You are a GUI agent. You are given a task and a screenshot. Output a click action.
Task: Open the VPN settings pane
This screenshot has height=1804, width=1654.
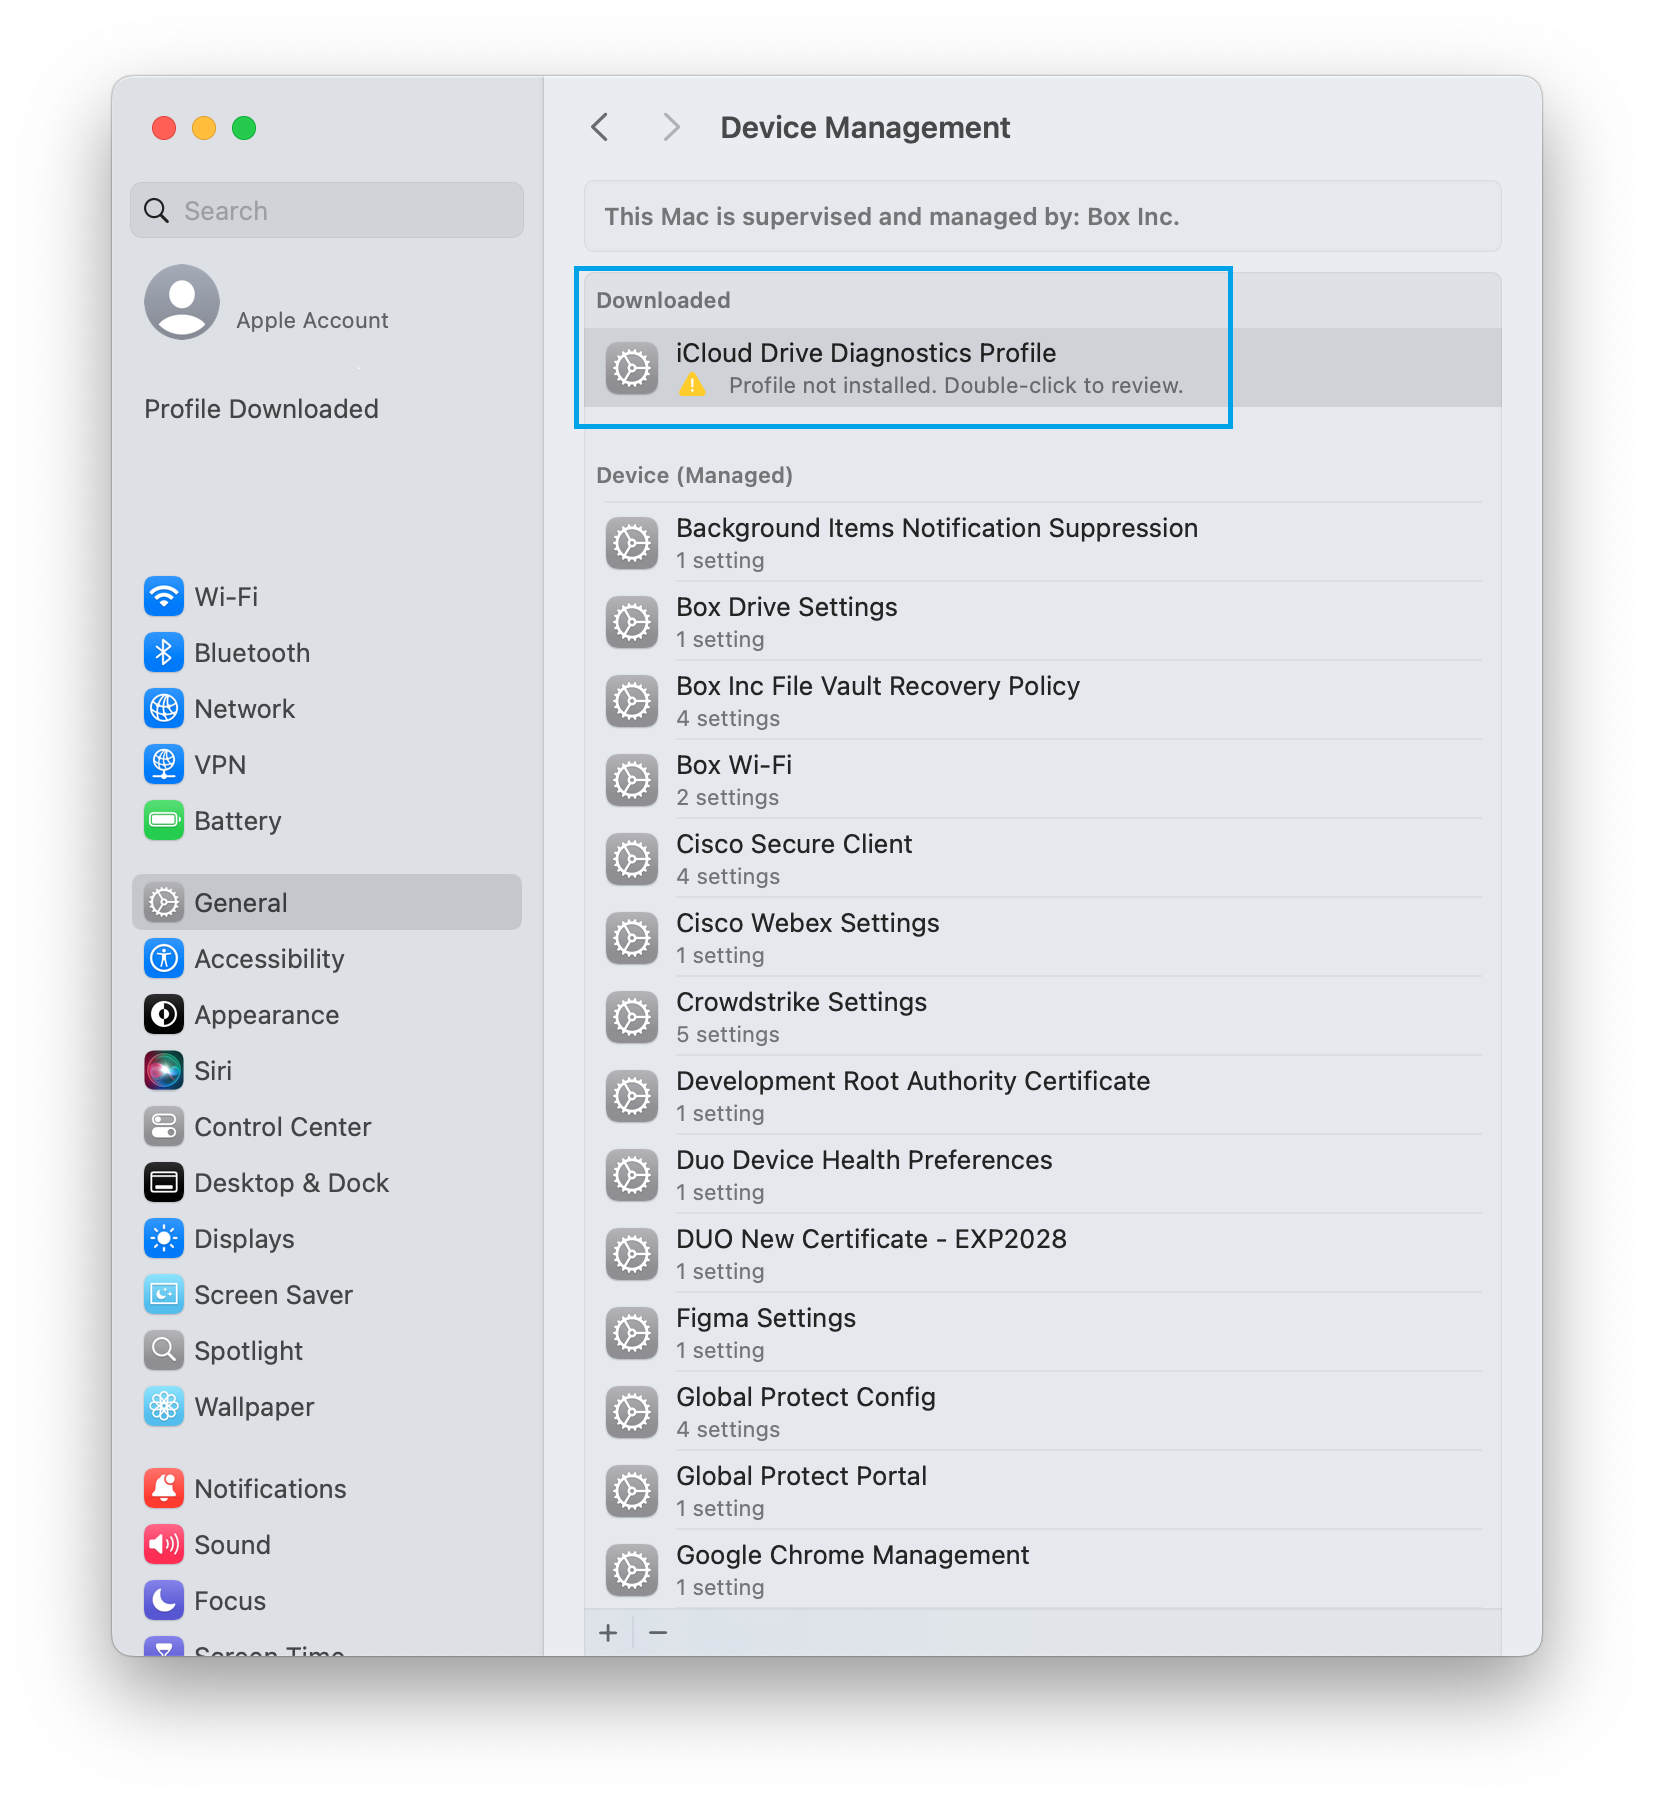(x=220, y=765)
